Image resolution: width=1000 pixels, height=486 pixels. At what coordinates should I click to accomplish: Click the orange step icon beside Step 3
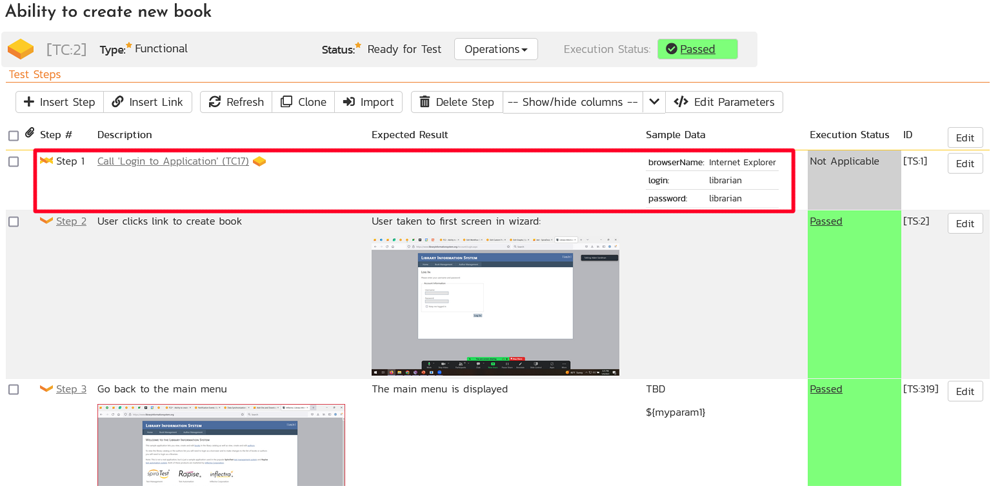[46, 389]
